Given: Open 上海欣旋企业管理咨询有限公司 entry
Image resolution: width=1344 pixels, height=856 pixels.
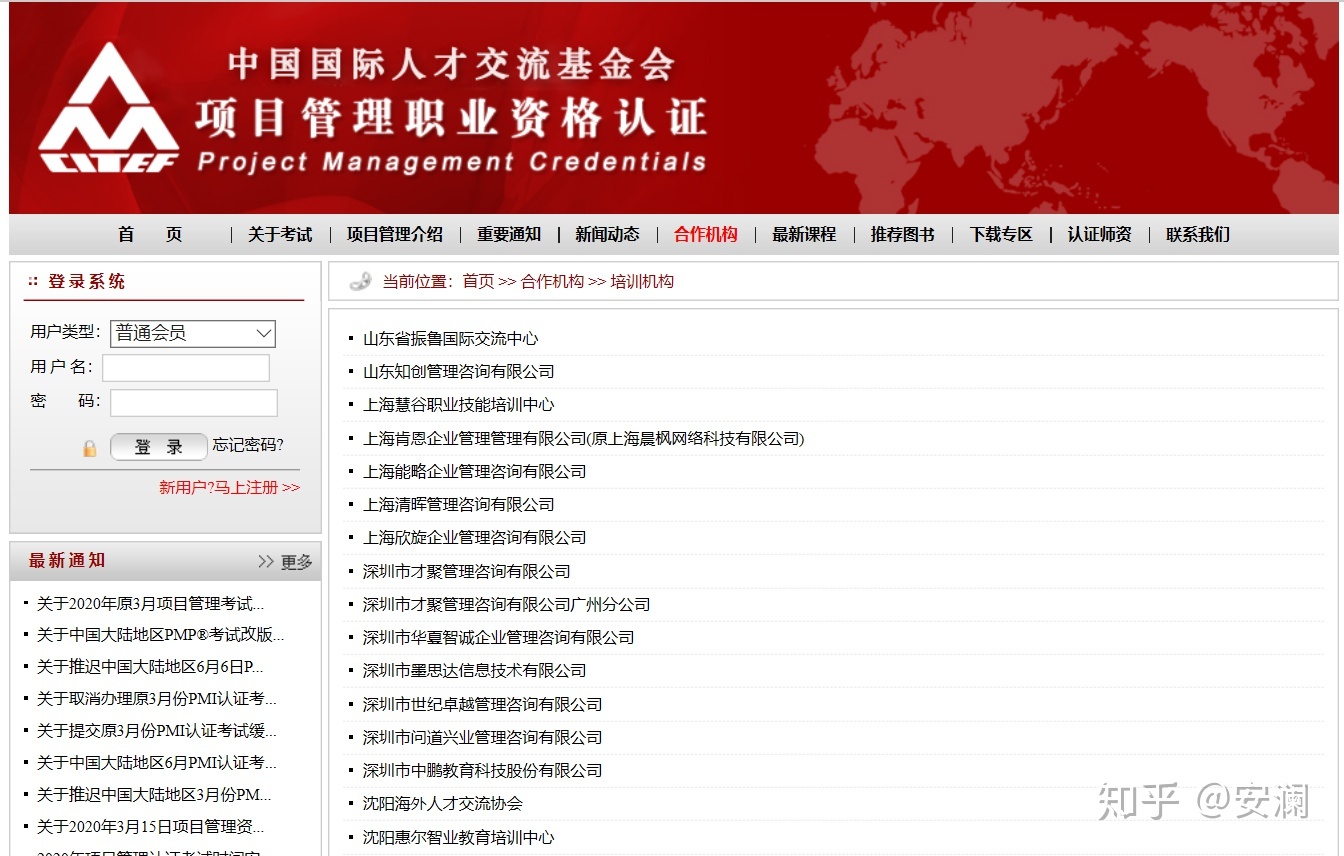Looking at the screenshot, I should pos(474,538).
